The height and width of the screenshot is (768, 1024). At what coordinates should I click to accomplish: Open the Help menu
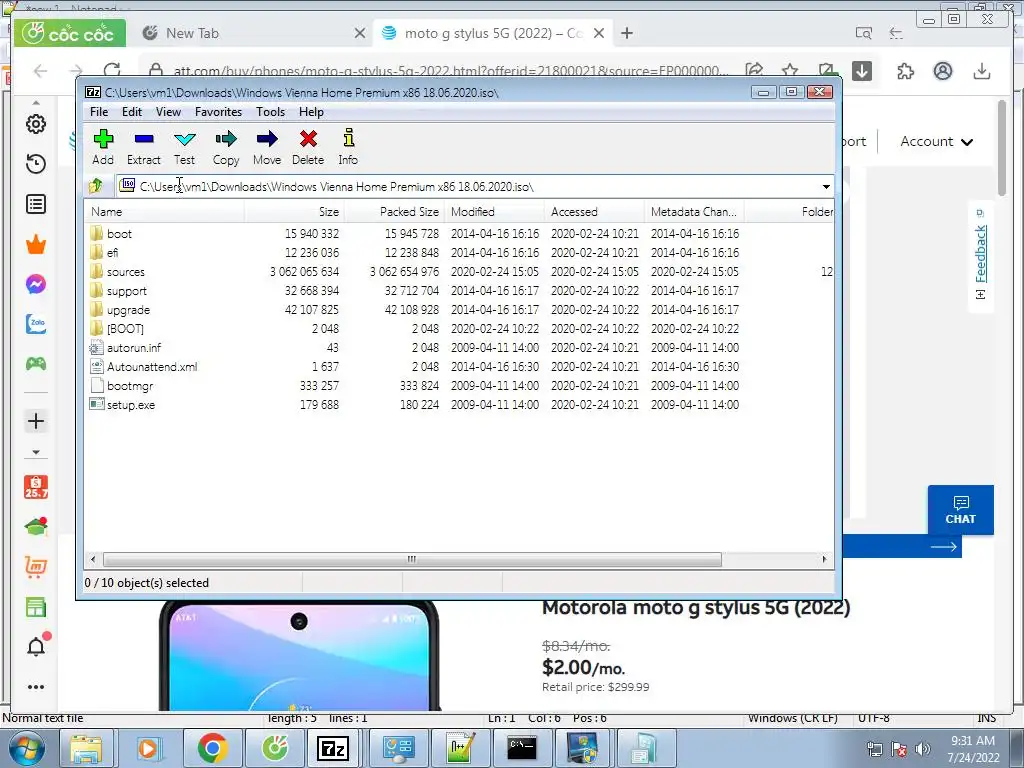[312, 112]
